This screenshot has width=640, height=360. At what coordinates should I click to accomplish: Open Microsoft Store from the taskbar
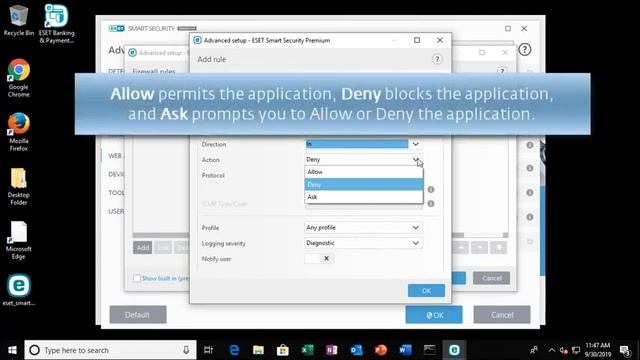click(282, 350)
